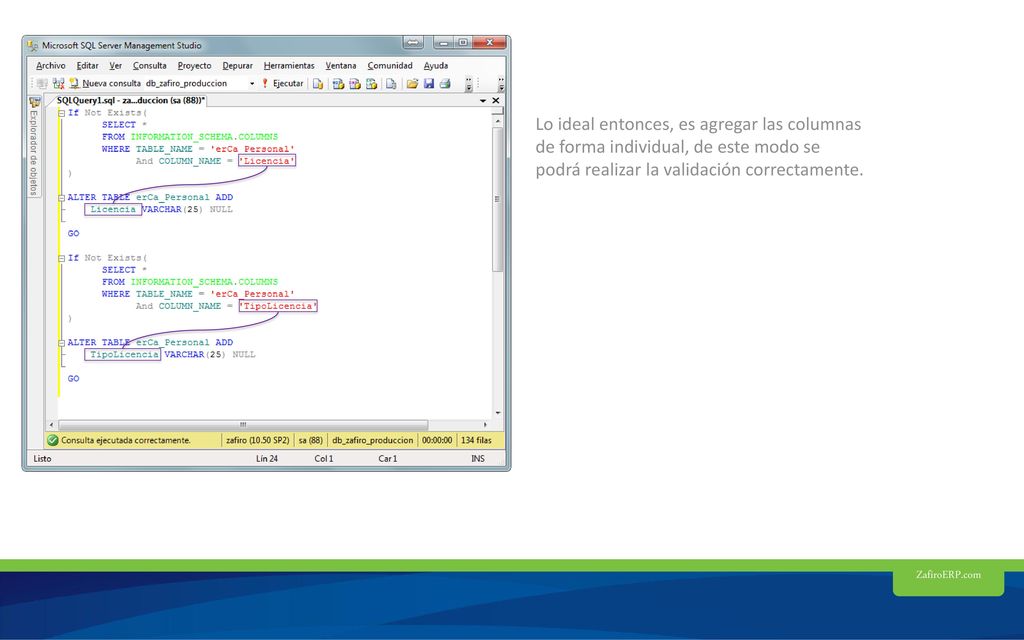Viewport: 1024px width, 640px height.
Task: Open the Archivo menu
Action: [51, 66]
